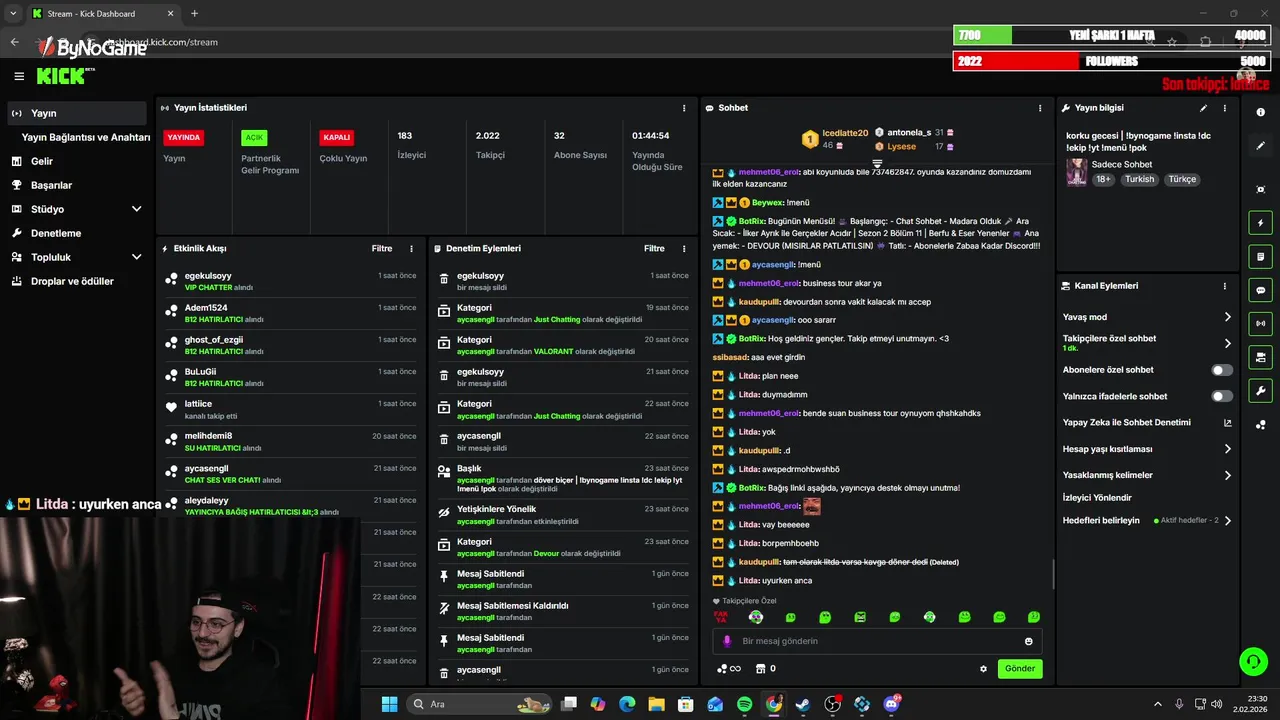1280x720 pixels.
Task: Open the Yayın sidebar item
Action: tap(78, 113)
